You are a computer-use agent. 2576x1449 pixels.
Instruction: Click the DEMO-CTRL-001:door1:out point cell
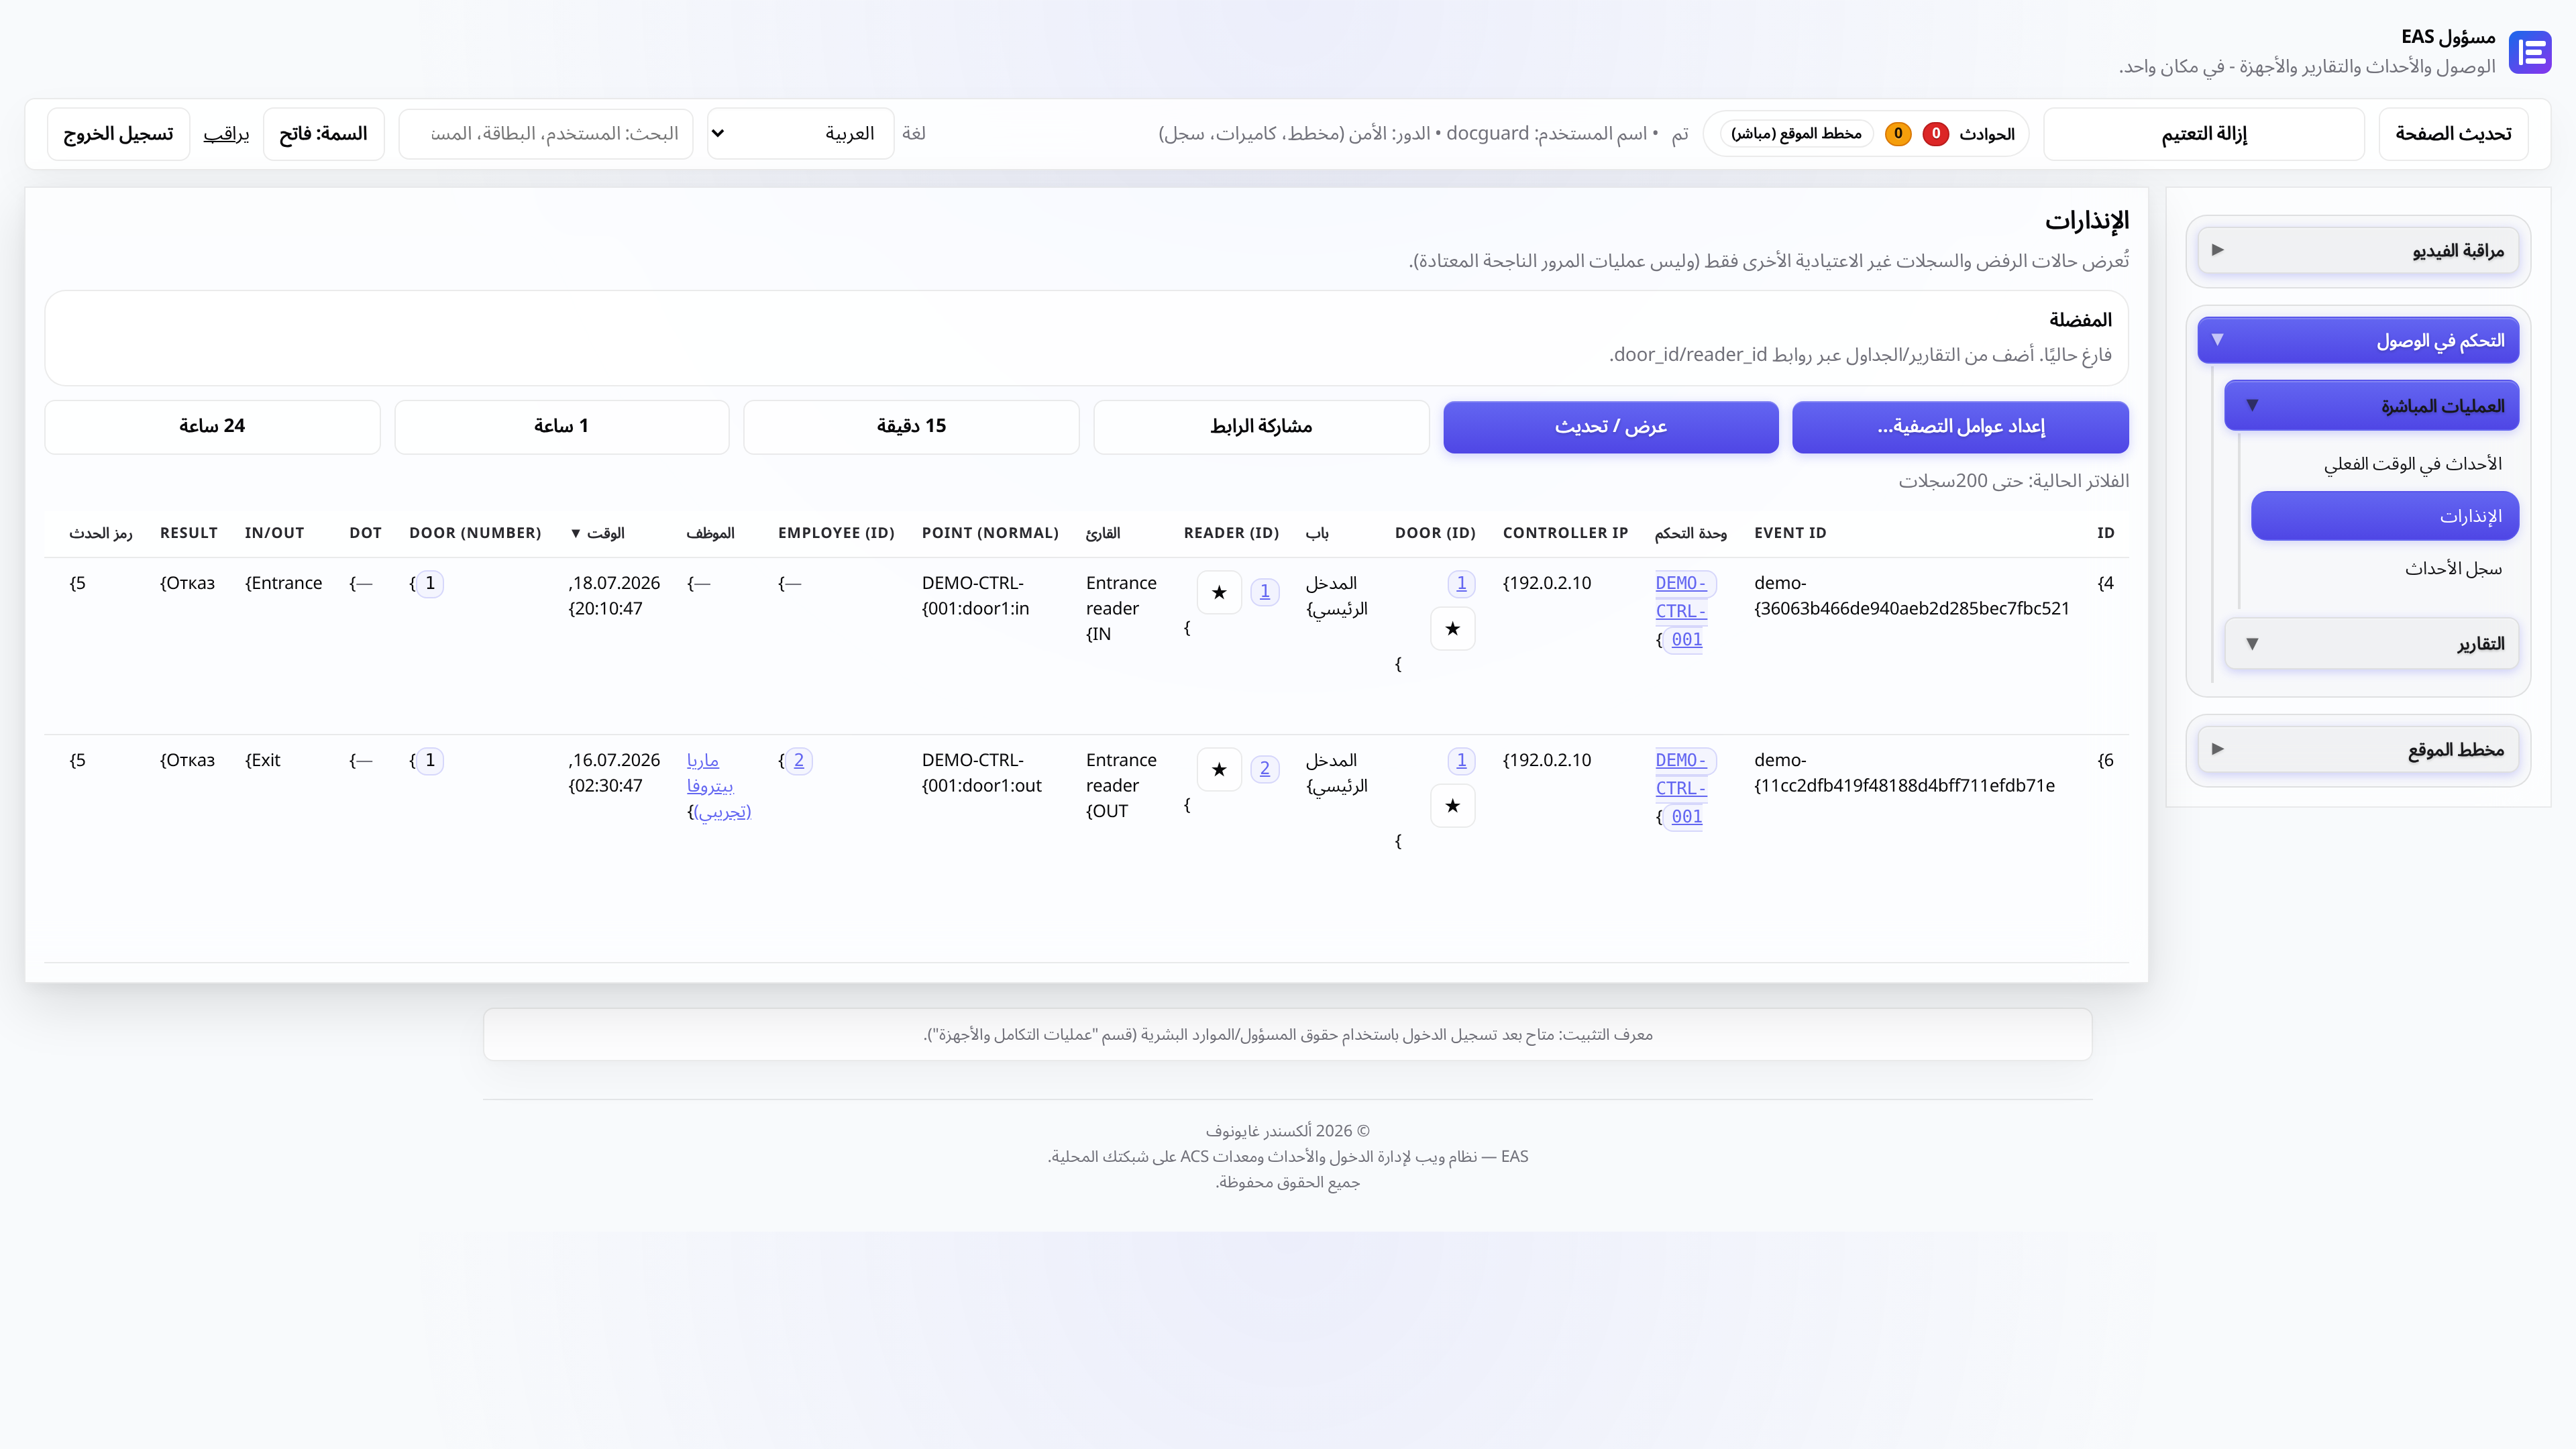pos(982,773)
